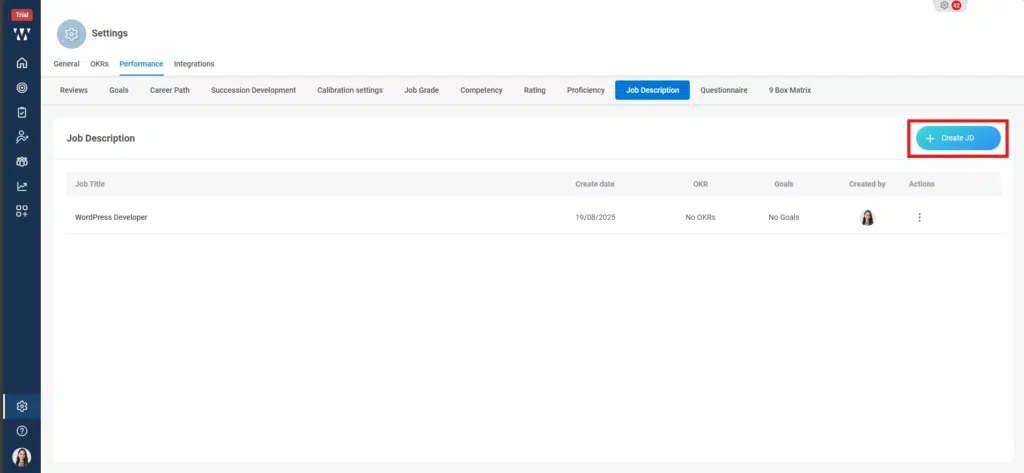The width and height of the screenshot is (1024, 473).
Task: Click the No OKRs cell
Action: pos(700,218)
